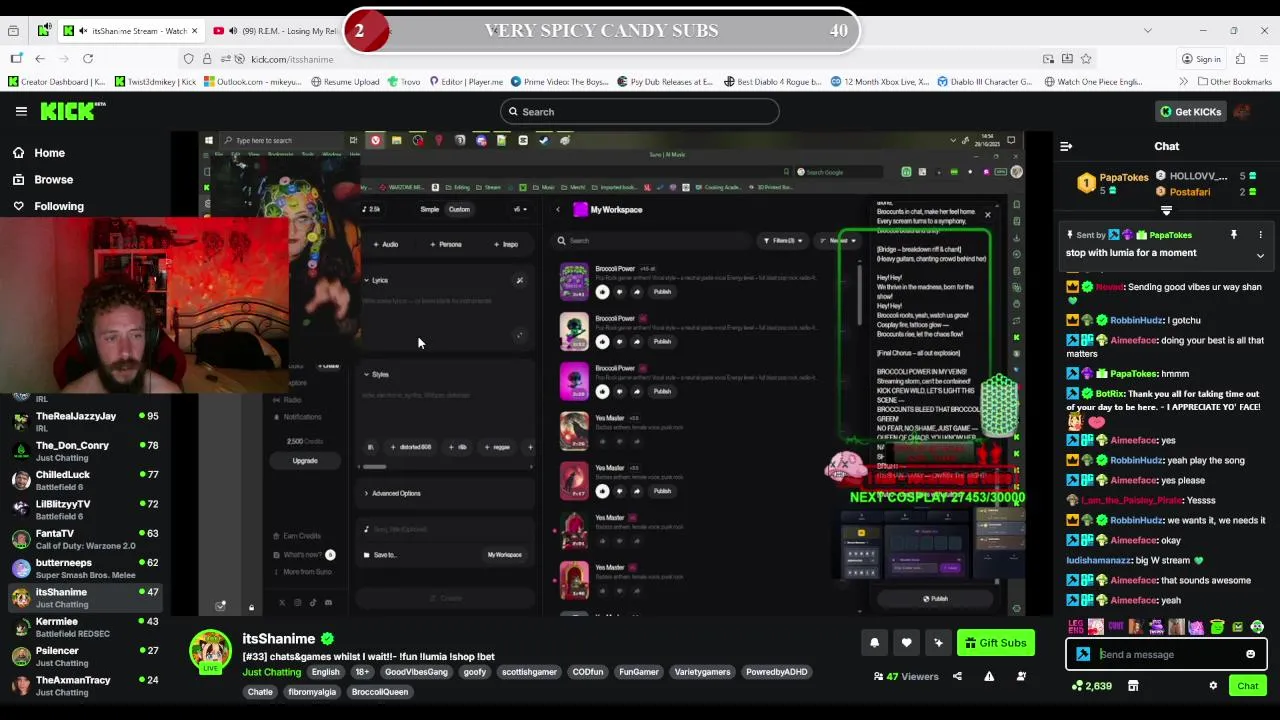1280x720 pixels.
Task: Open Firefox extensions puzzle icon
Action: point(1240,59)
